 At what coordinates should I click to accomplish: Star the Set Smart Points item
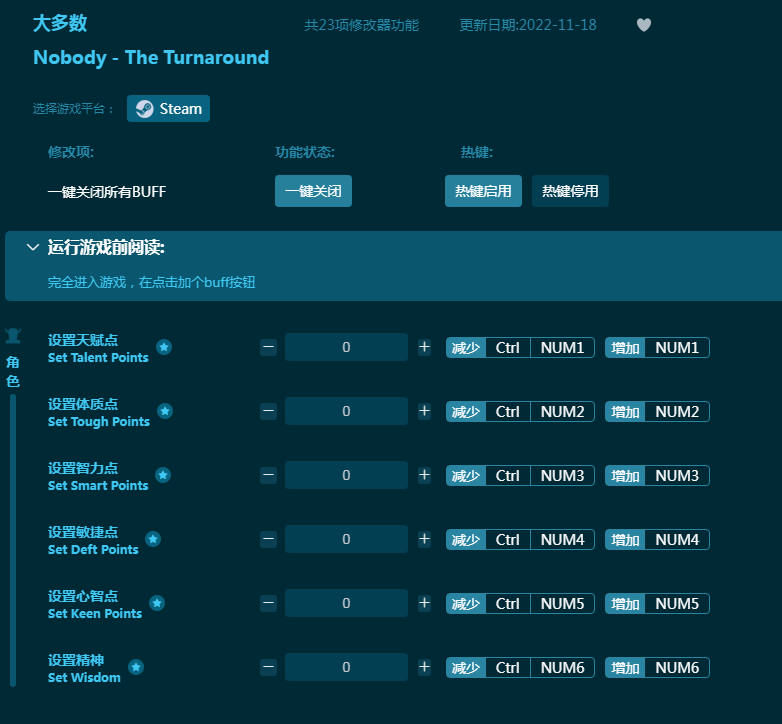click(163, 475)
